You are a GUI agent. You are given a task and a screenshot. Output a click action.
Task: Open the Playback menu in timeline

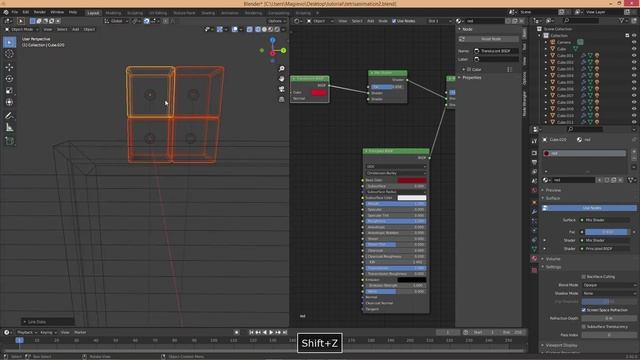tap(27, 332)
